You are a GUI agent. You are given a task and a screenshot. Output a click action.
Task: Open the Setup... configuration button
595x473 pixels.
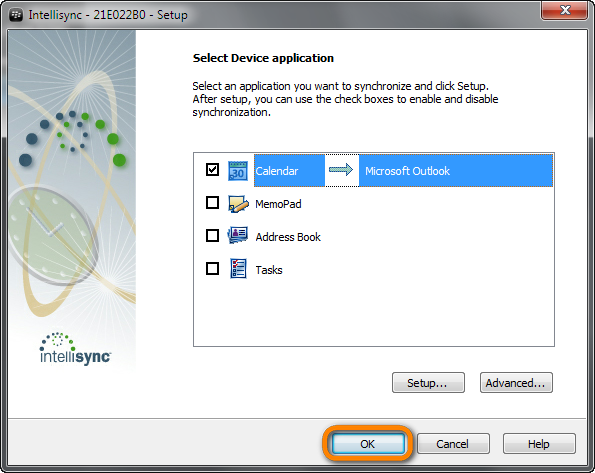click(428, 383)
